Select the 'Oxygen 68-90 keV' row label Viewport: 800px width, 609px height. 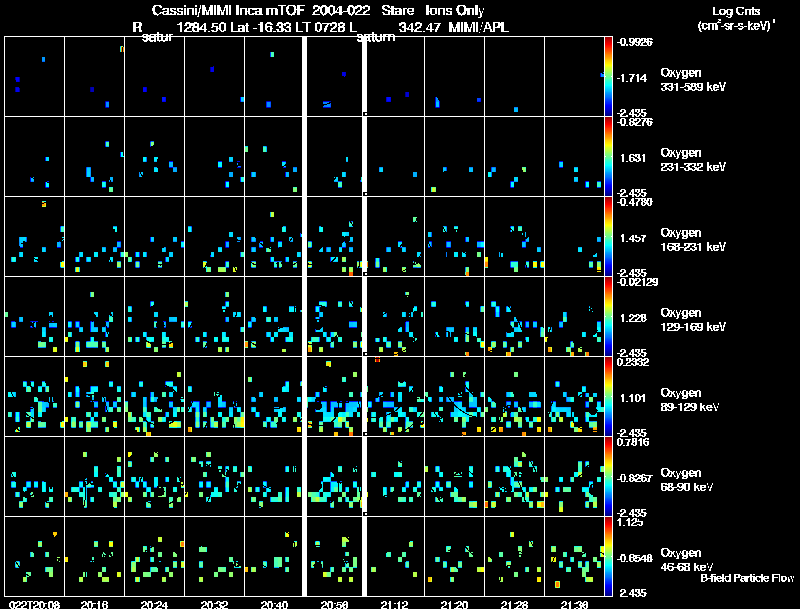click(687, 480)
